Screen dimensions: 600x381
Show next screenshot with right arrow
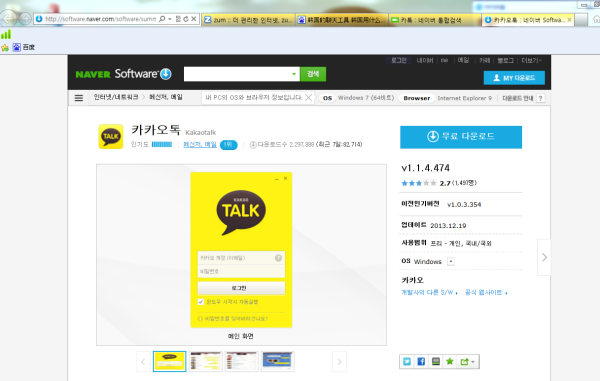tap(339, 361)
